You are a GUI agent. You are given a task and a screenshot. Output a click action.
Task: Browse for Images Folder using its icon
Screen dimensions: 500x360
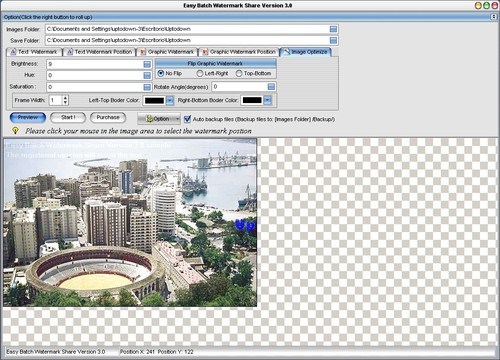coord(333,29)
